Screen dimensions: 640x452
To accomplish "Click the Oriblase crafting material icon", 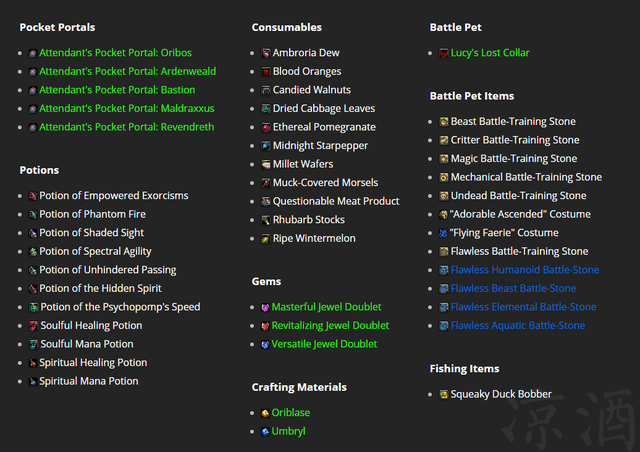I will coord(265,413).
